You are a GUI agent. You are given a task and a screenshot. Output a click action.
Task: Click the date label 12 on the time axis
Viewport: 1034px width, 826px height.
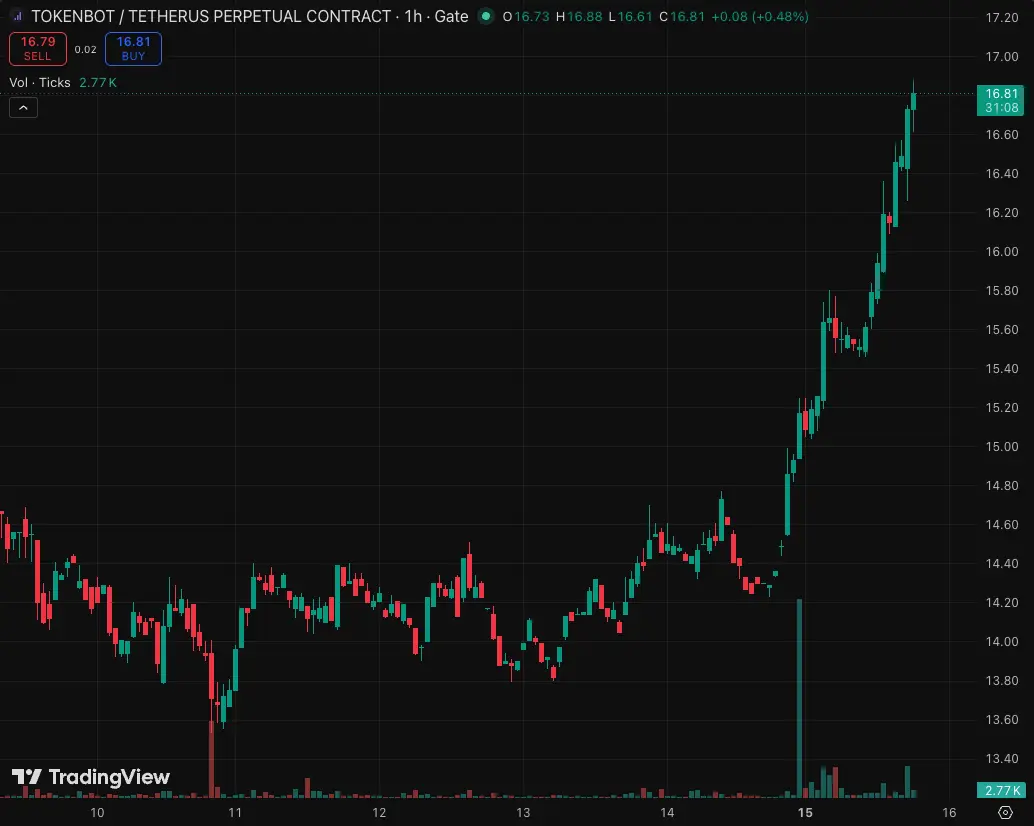tap(379, 812)
